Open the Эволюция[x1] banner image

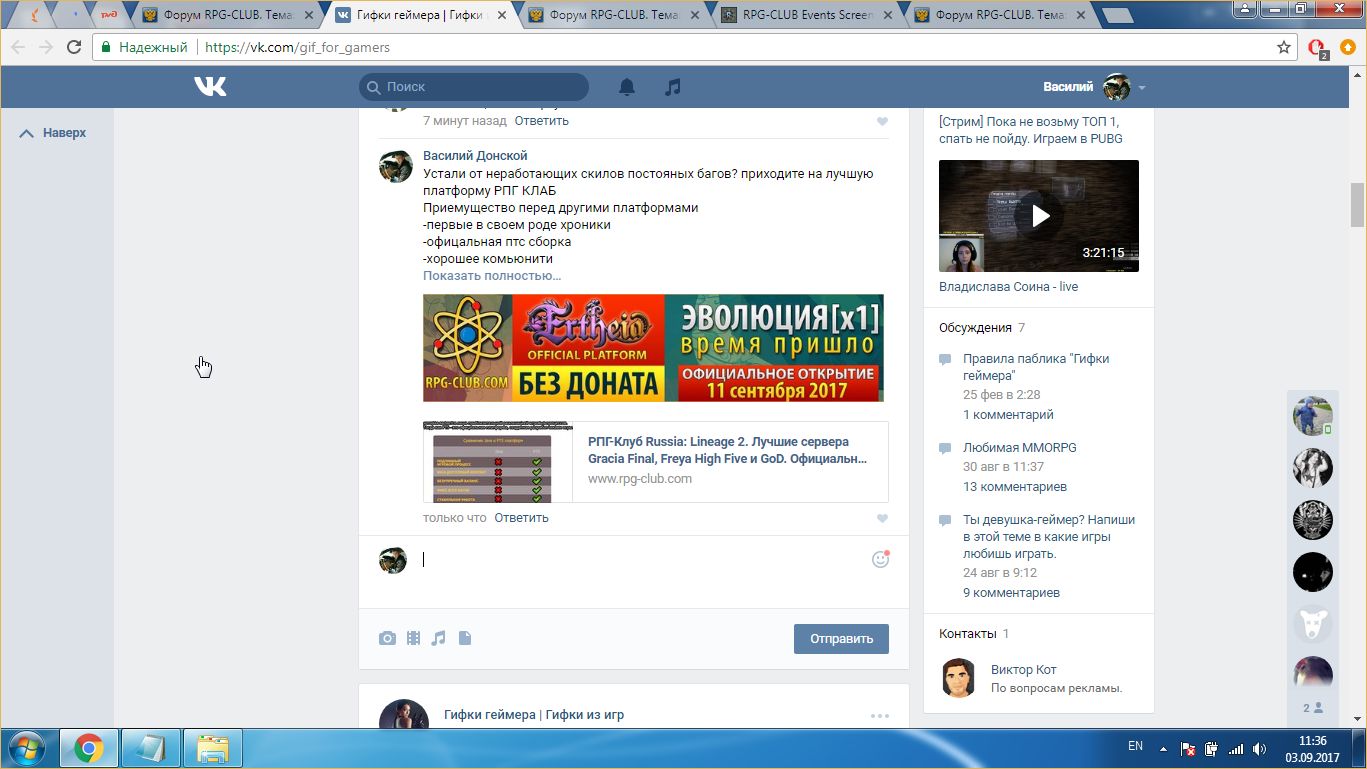653,348
